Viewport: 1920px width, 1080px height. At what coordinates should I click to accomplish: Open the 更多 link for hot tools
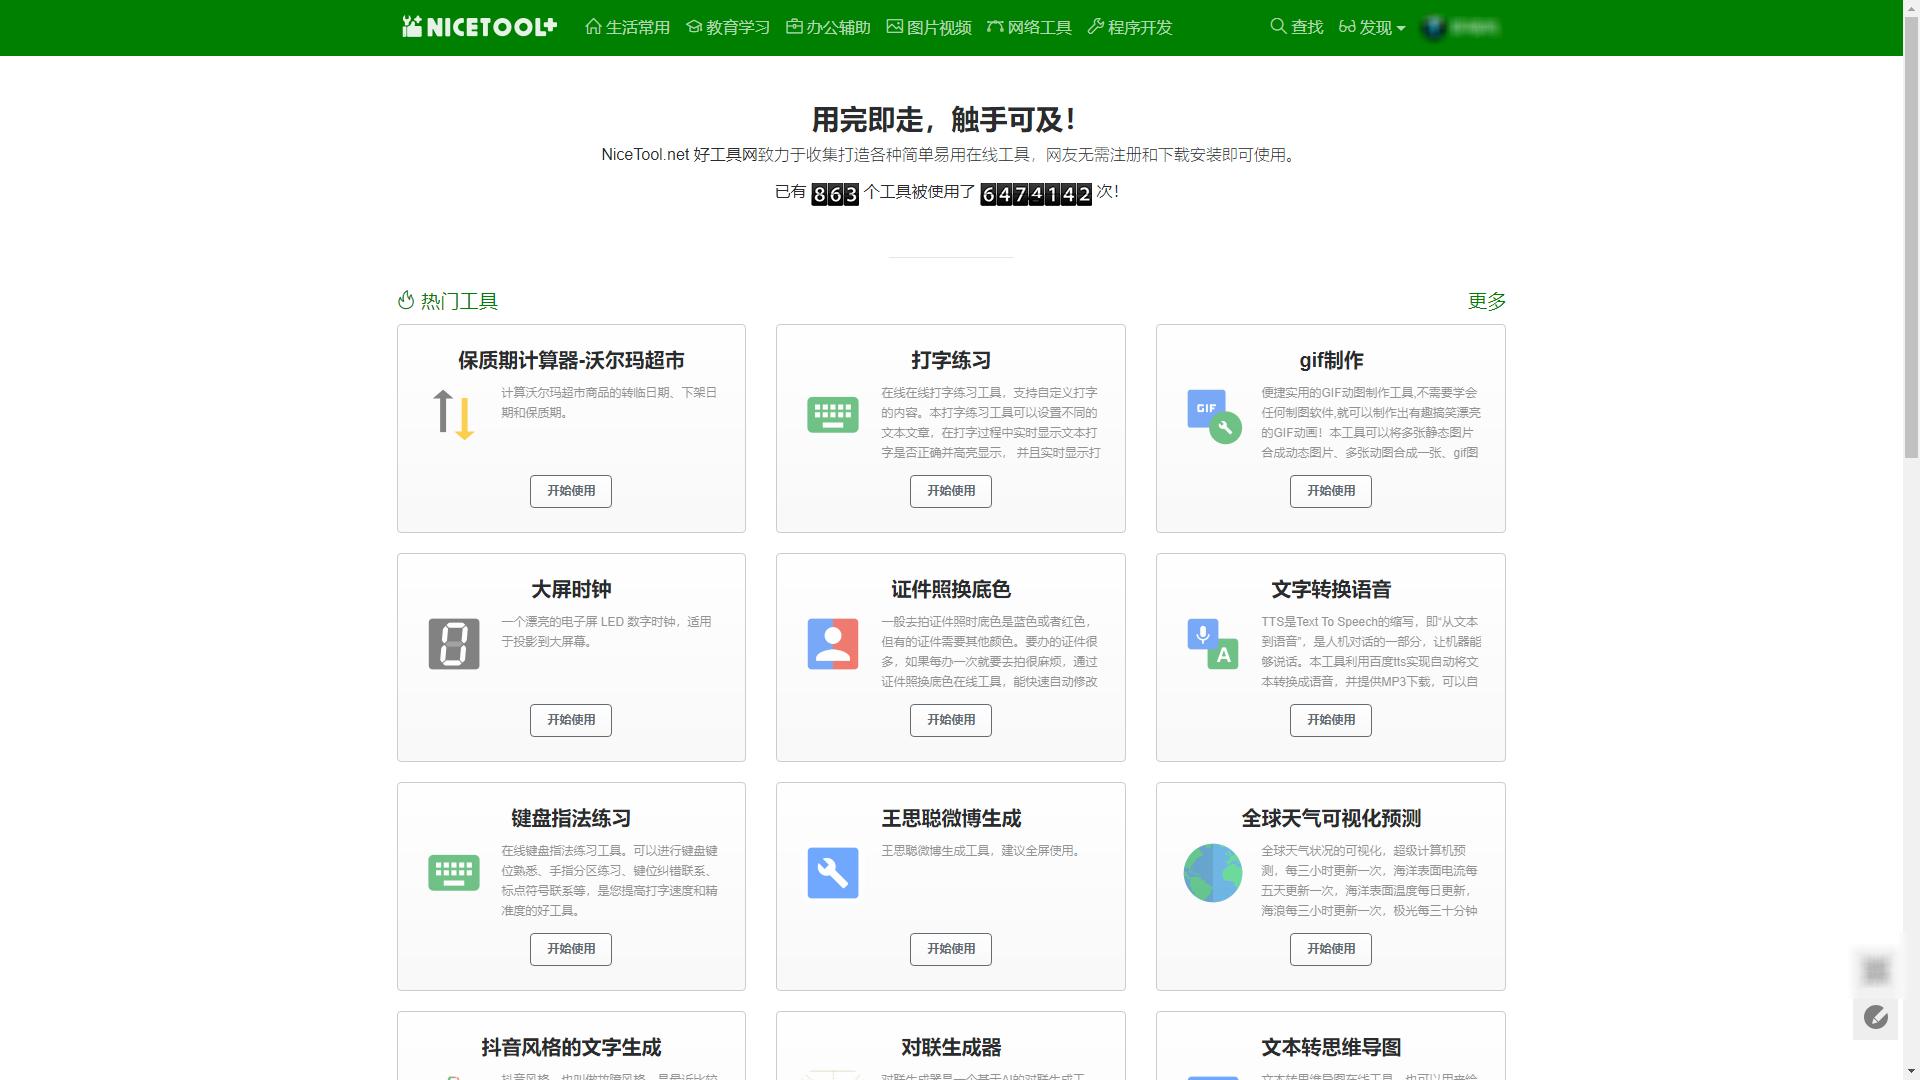[1486, 301]
